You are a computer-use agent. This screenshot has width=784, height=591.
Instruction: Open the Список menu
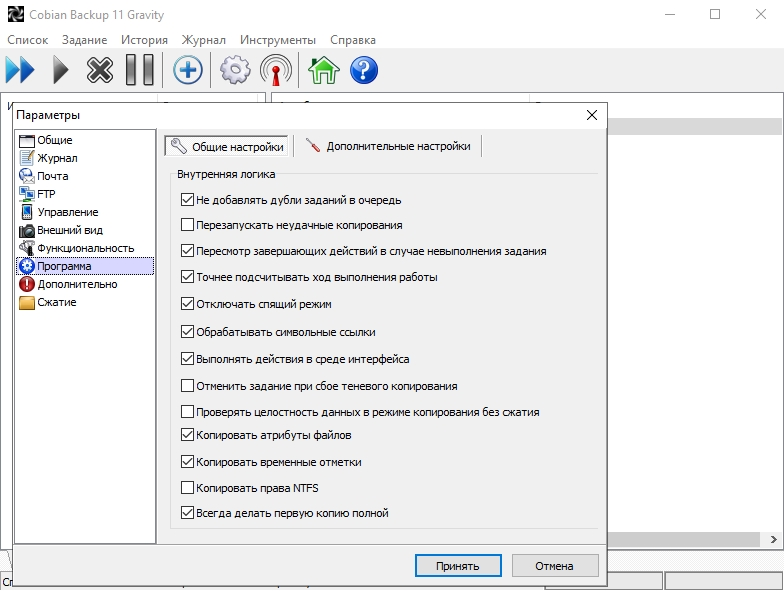click(28, 40)
